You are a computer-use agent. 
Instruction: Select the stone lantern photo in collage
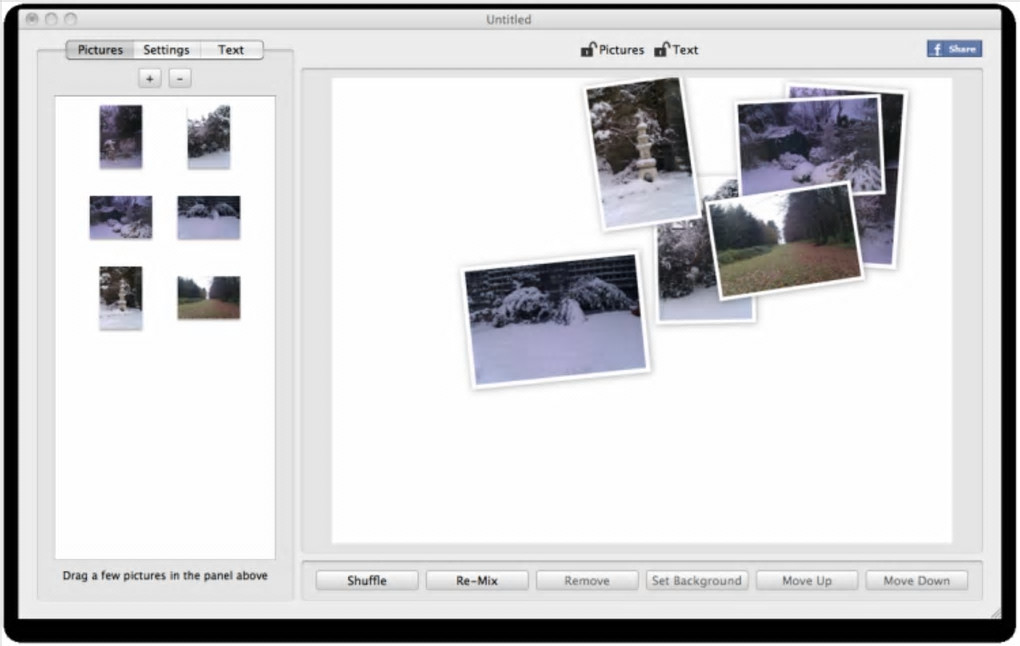coord(642,154)
